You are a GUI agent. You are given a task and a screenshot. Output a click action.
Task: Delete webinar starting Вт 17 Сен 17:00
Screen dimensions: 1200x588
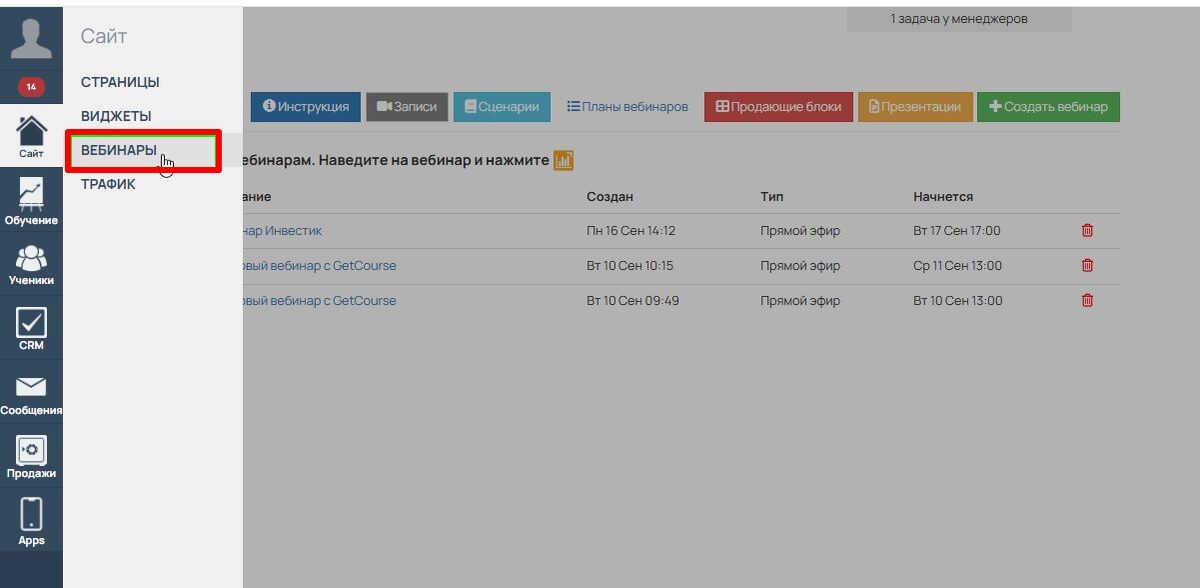tap(1087, 230)
